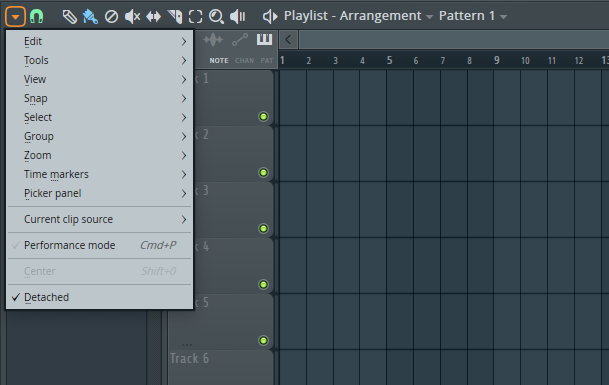This screenshot has width=609, height=385.
Task: Open the Snap submenu
Action: [99, 98]
